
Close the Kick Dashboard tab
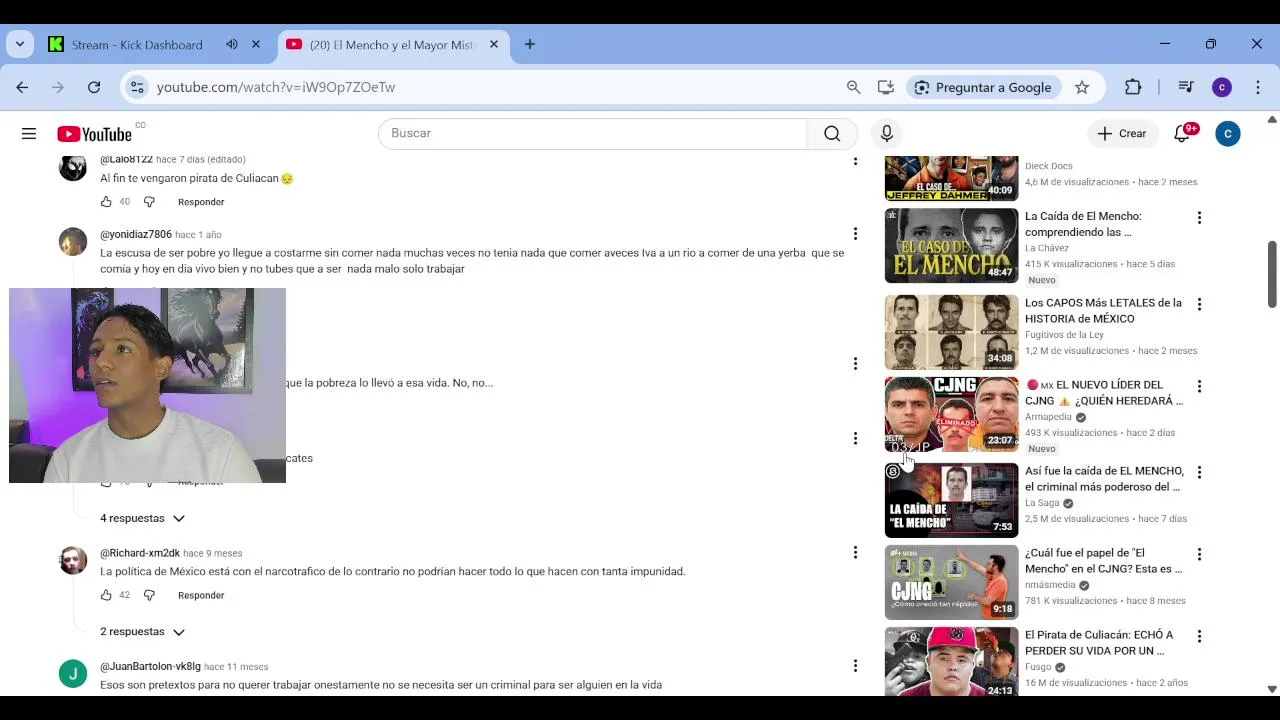pos(256,44)
